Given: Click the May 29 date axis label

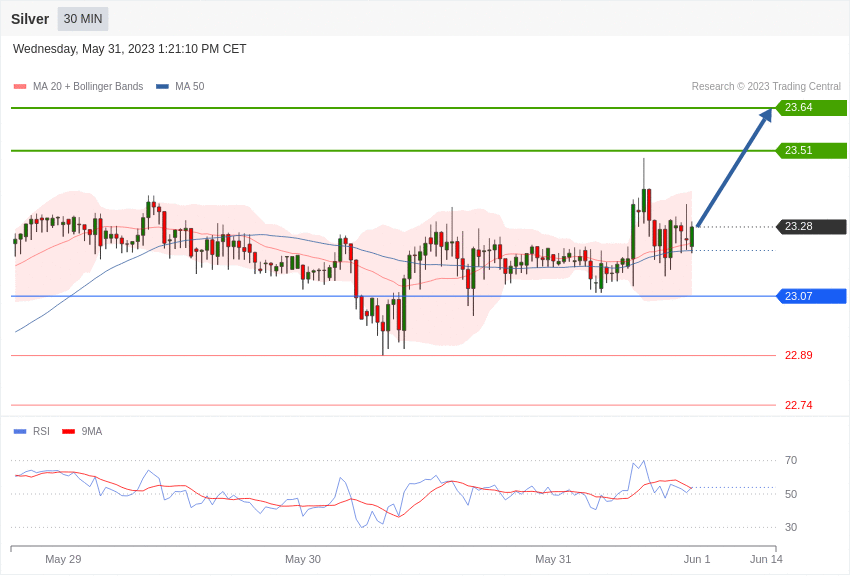Looking at the screenshot, I should [63, 559].
